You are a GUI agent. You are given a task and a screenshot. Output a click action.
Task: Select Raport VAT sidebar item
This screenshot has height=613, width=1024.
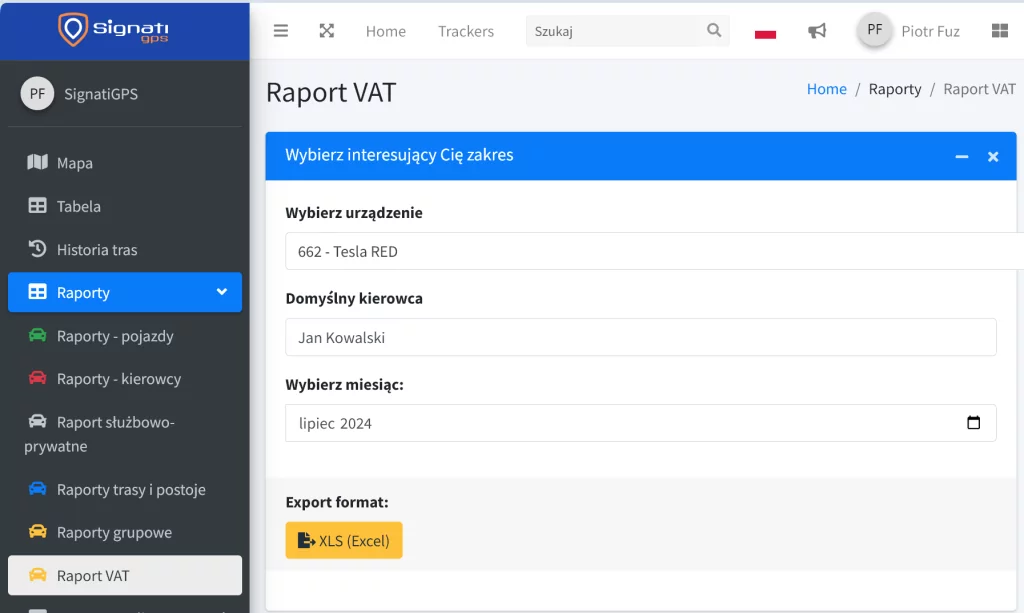click(x=125, y=575)
